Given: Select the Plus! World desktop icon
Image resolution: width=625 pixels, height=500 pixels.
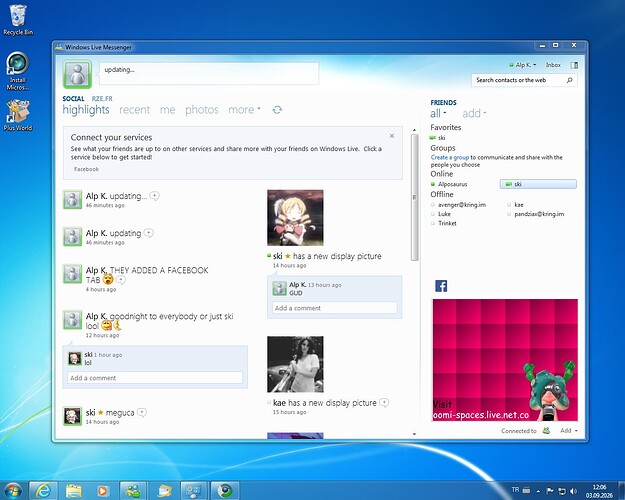Looking at the screenshot, I should pyautogui.click(x=18, y=116).
